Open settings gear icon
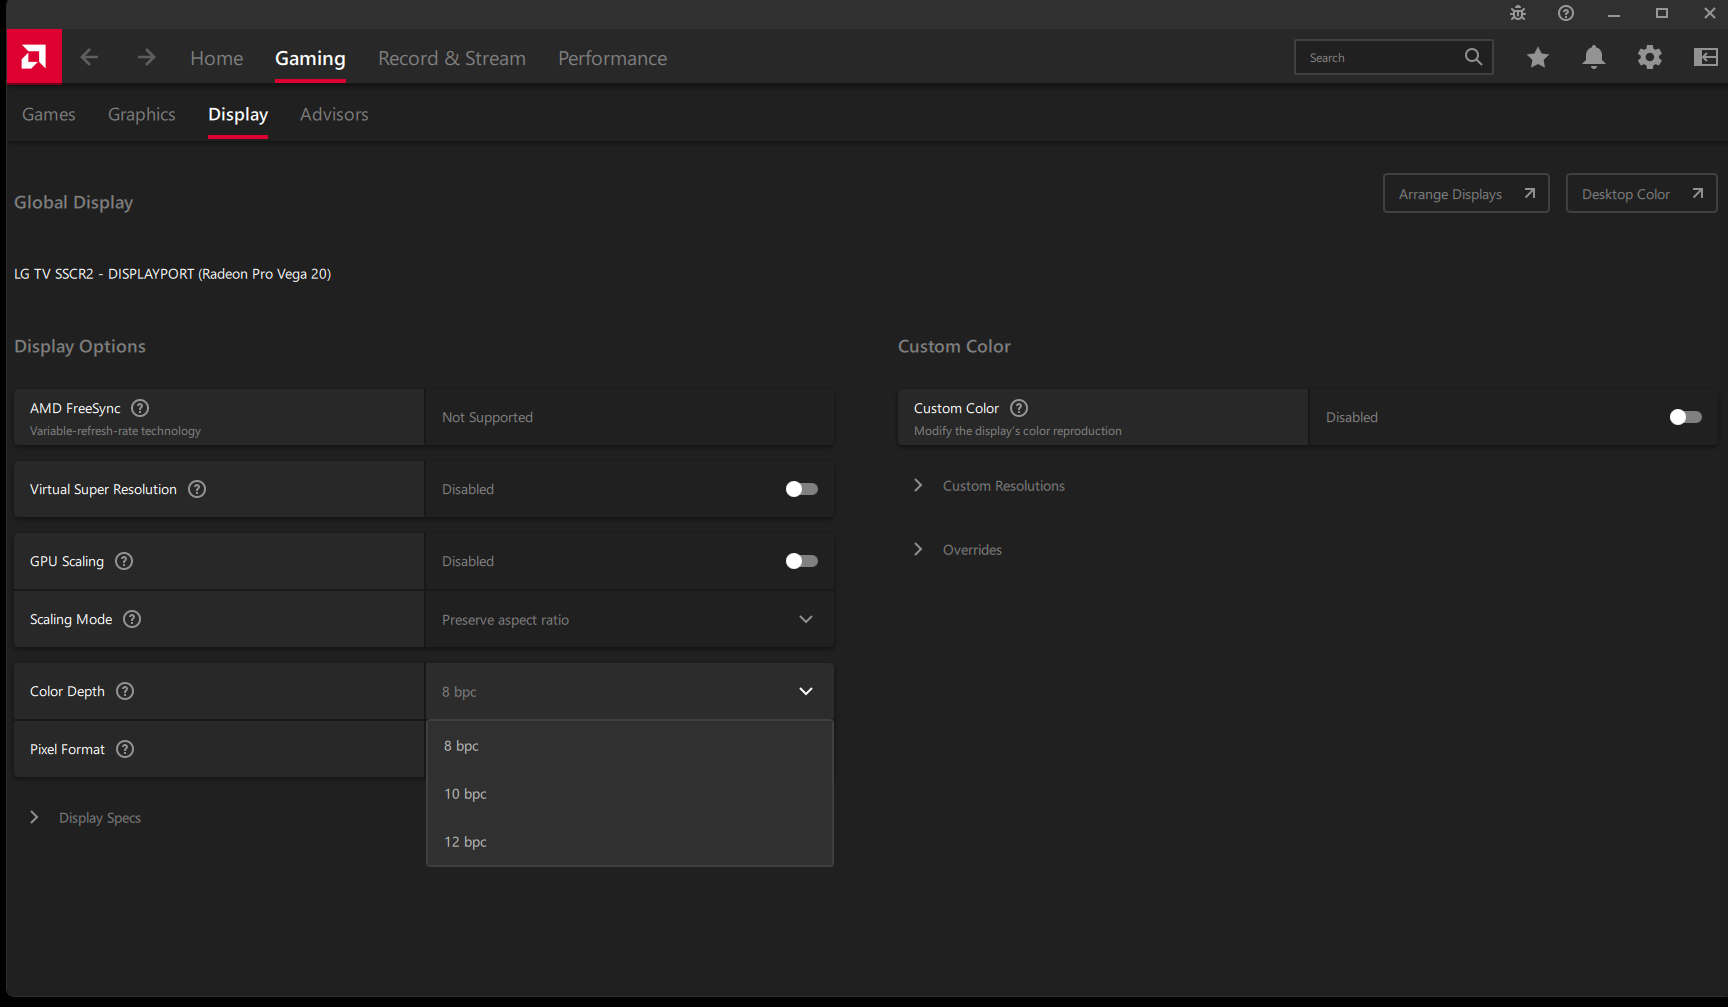1728x1007 pixels. pyautogui.click(x=1649, y=58)
